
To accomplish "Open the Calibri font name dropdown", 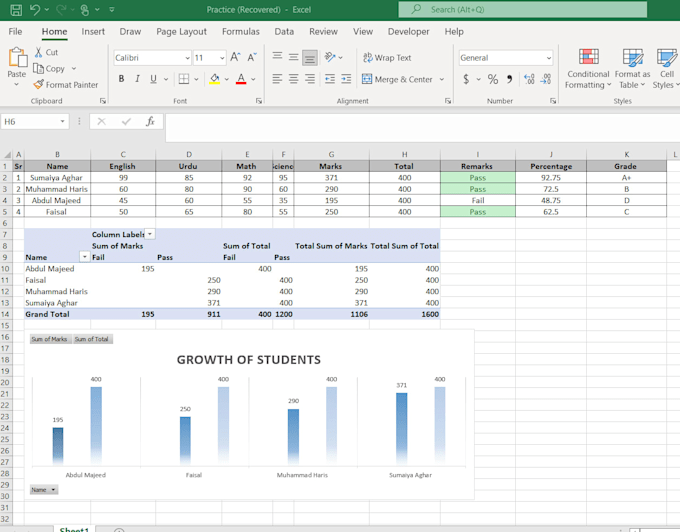I will [187, 58].
